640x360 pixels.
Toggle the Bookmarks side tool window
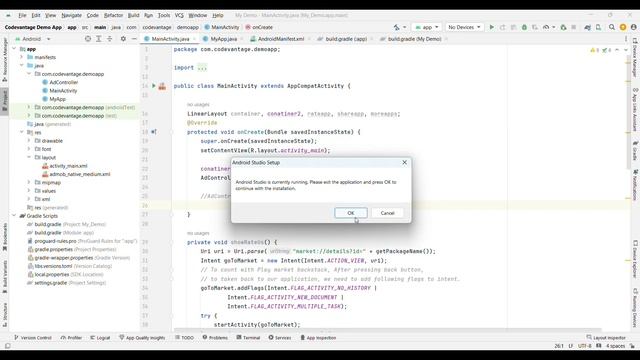point(4,237)
